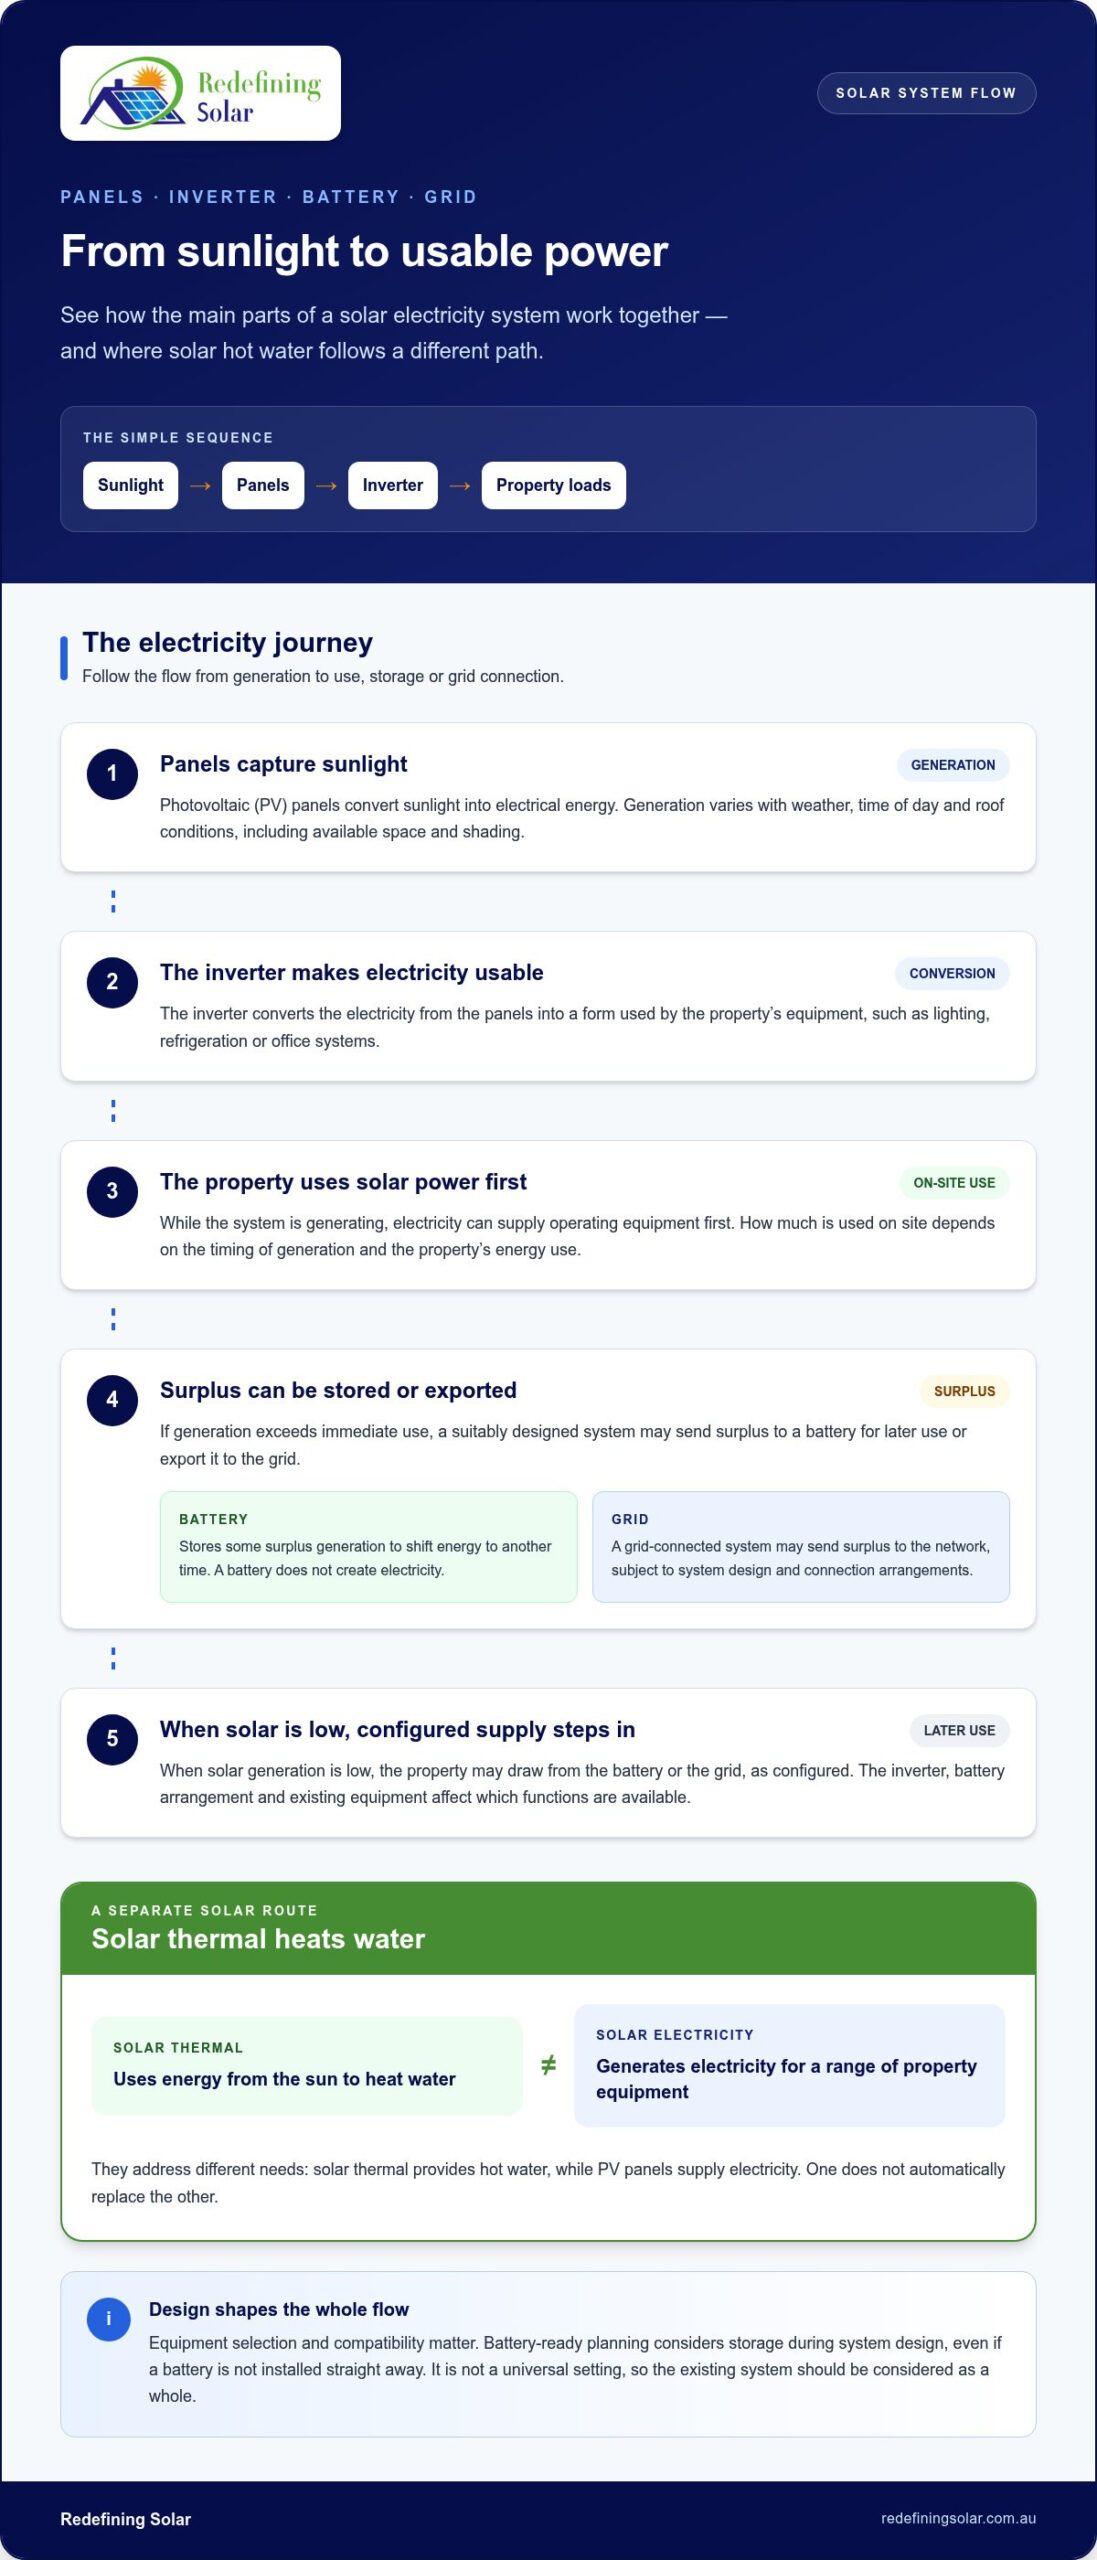Select the Panels chip in the sequence

[x=262, y=485]
